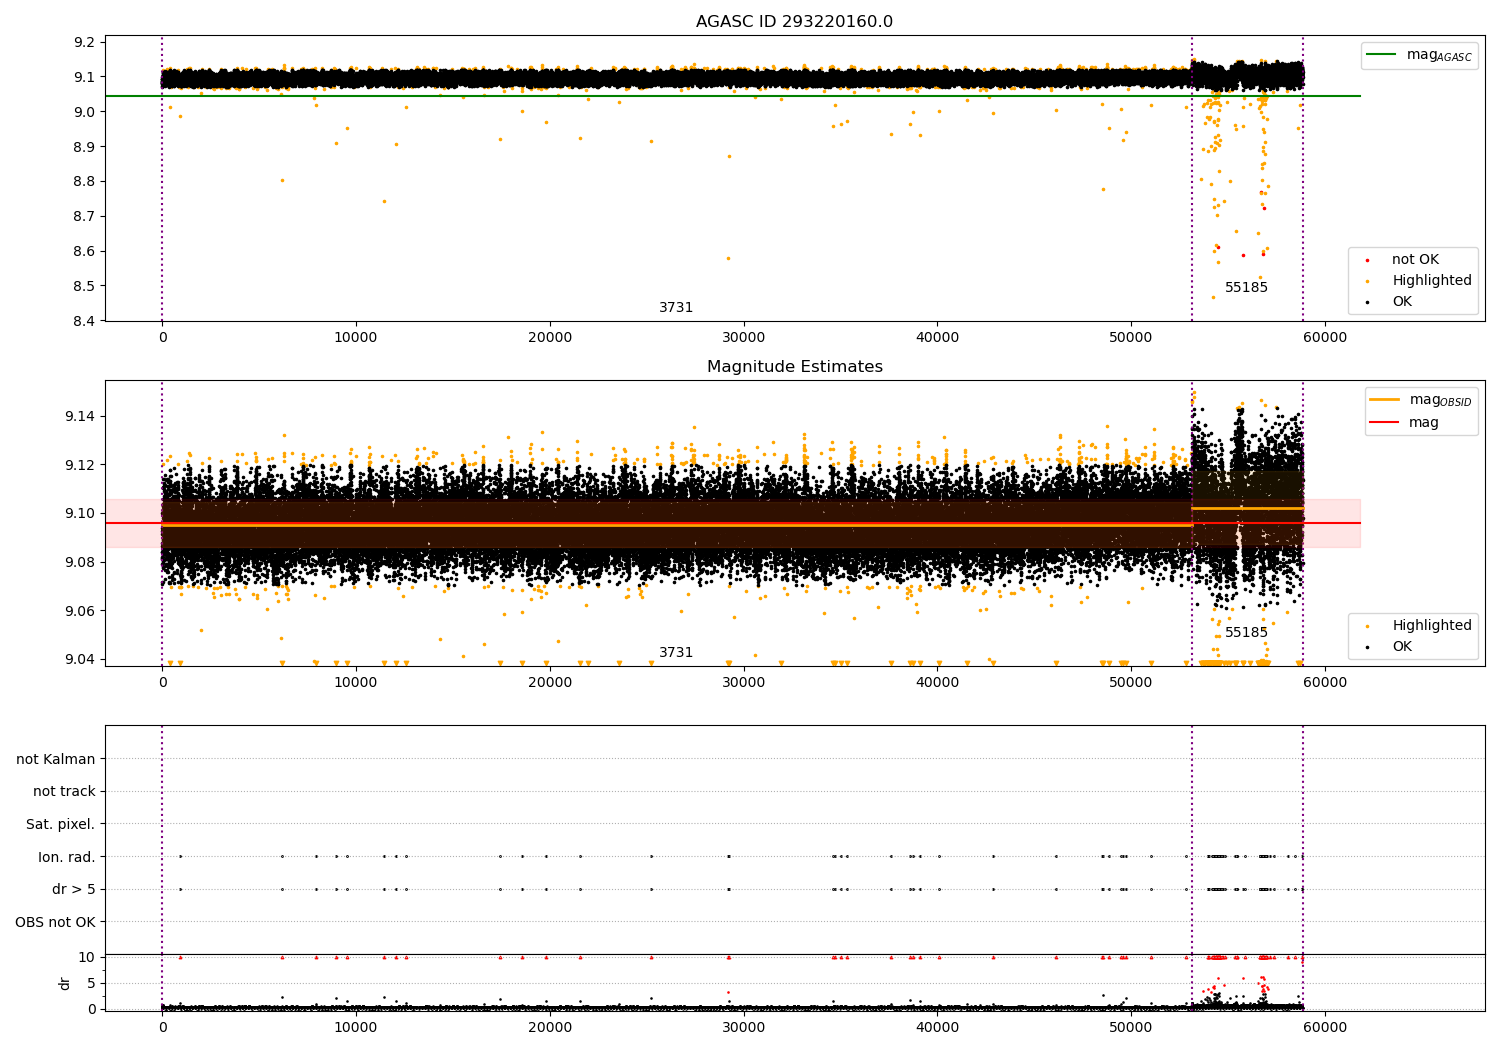This screenshot has width=1500, height=1050.
Task: Click the '9.10' y-axis tick label
Action: [x=82, y=514]
